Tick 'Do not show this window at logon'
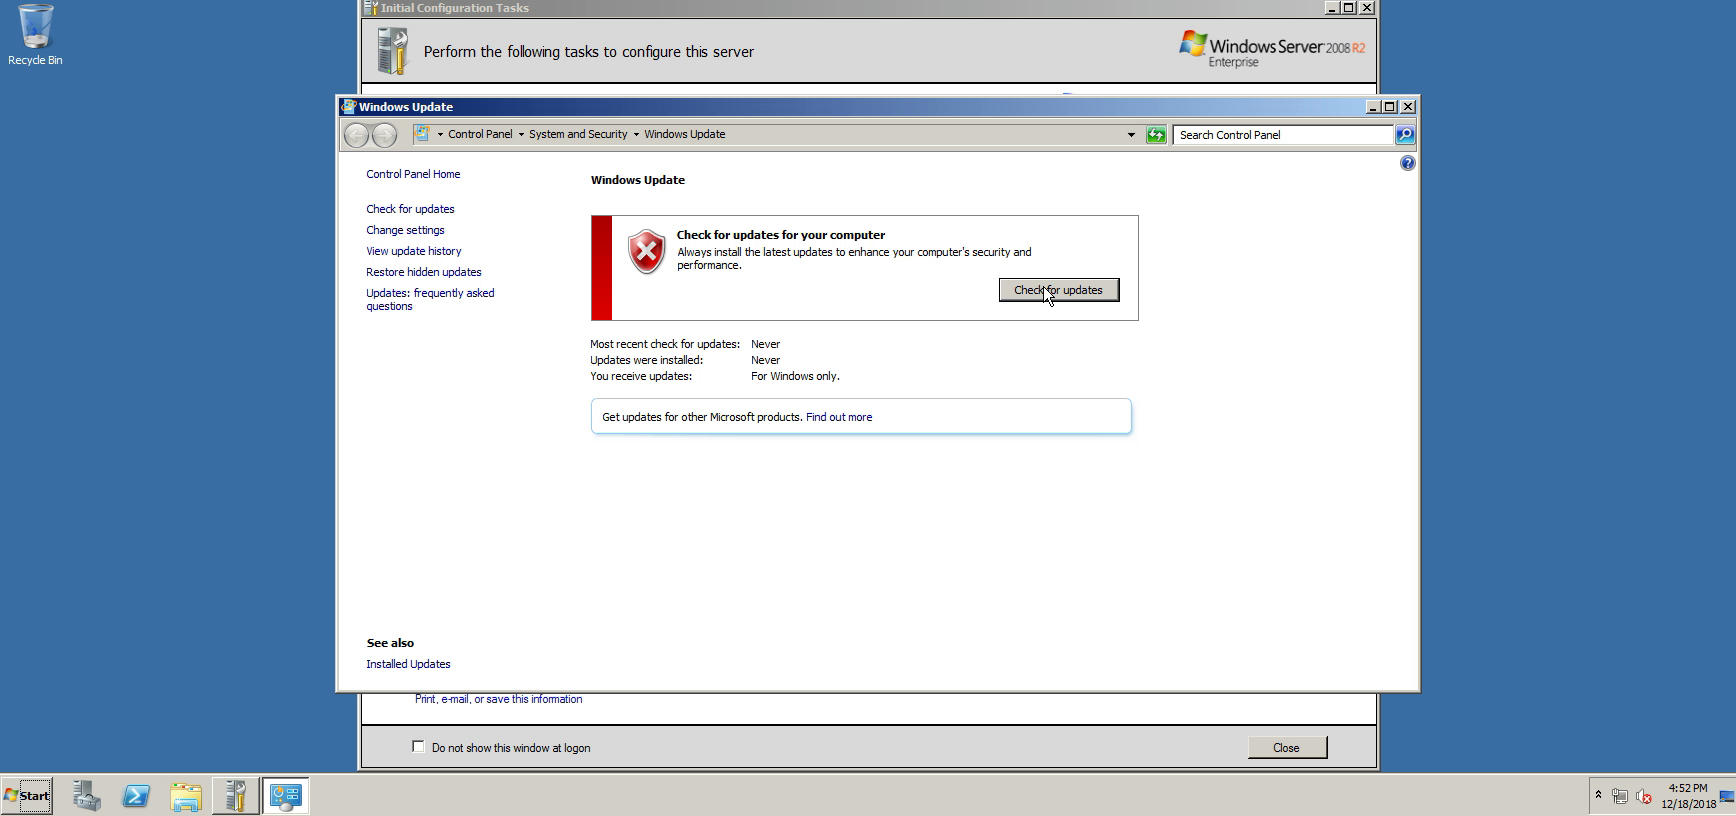Screen dimensions: 1736x816 [418, 747]
